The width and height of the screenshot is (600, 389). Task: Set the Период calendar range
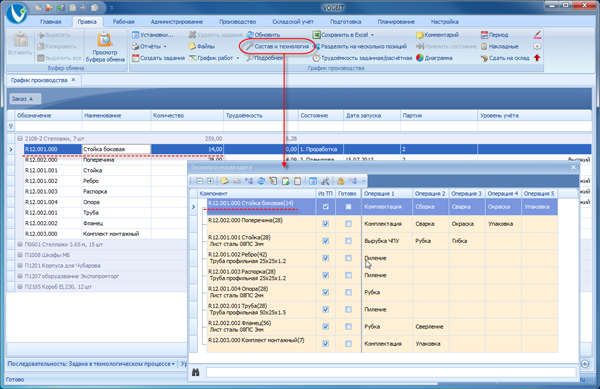pos(494,35)
